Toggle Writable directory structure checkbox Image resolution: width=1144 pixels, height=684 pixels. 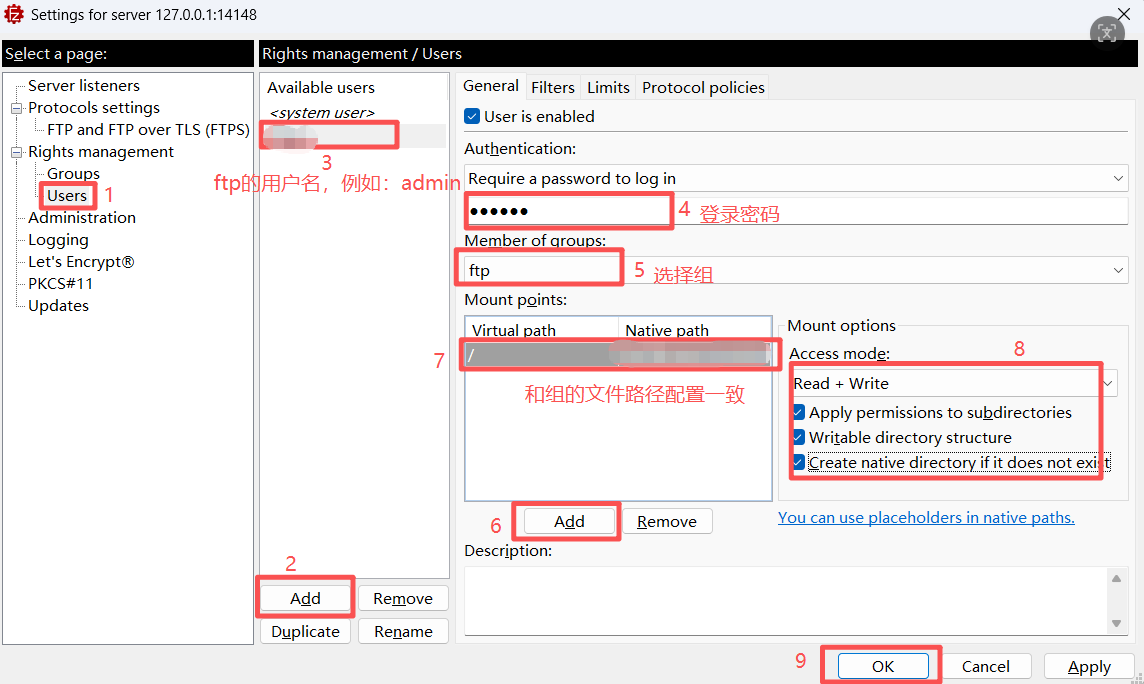tap(799, 438)
